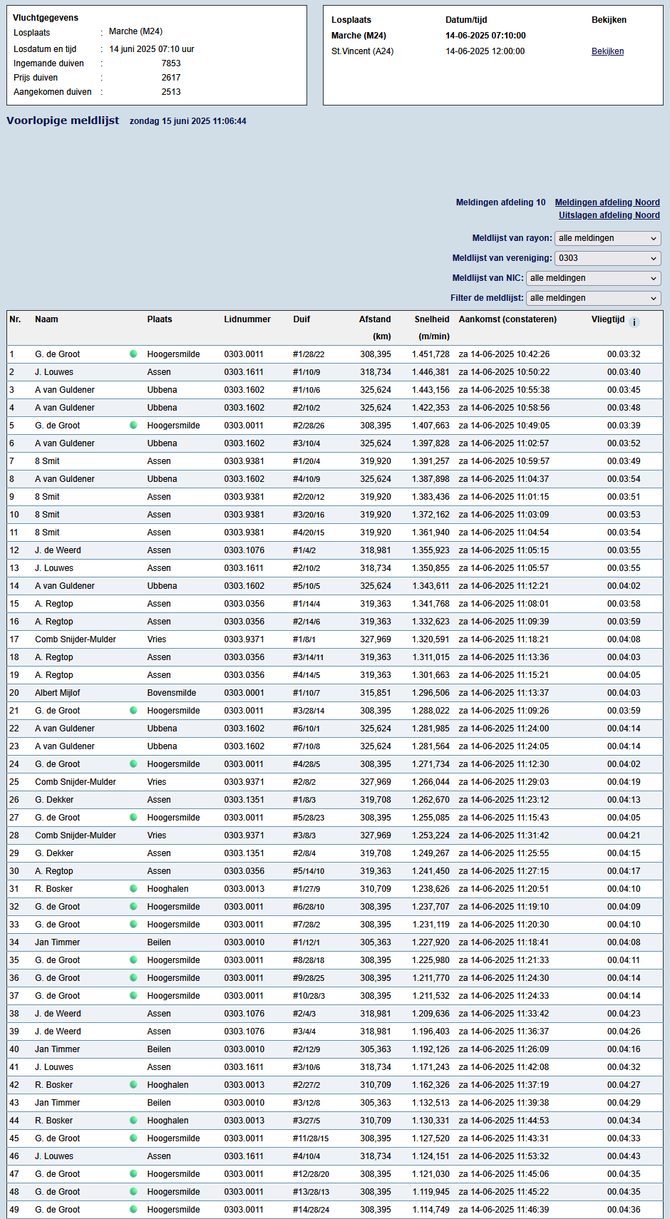Open the 'Meldingen afdeling Noord' link
The image size is (670, 1219).
[607, 202]
